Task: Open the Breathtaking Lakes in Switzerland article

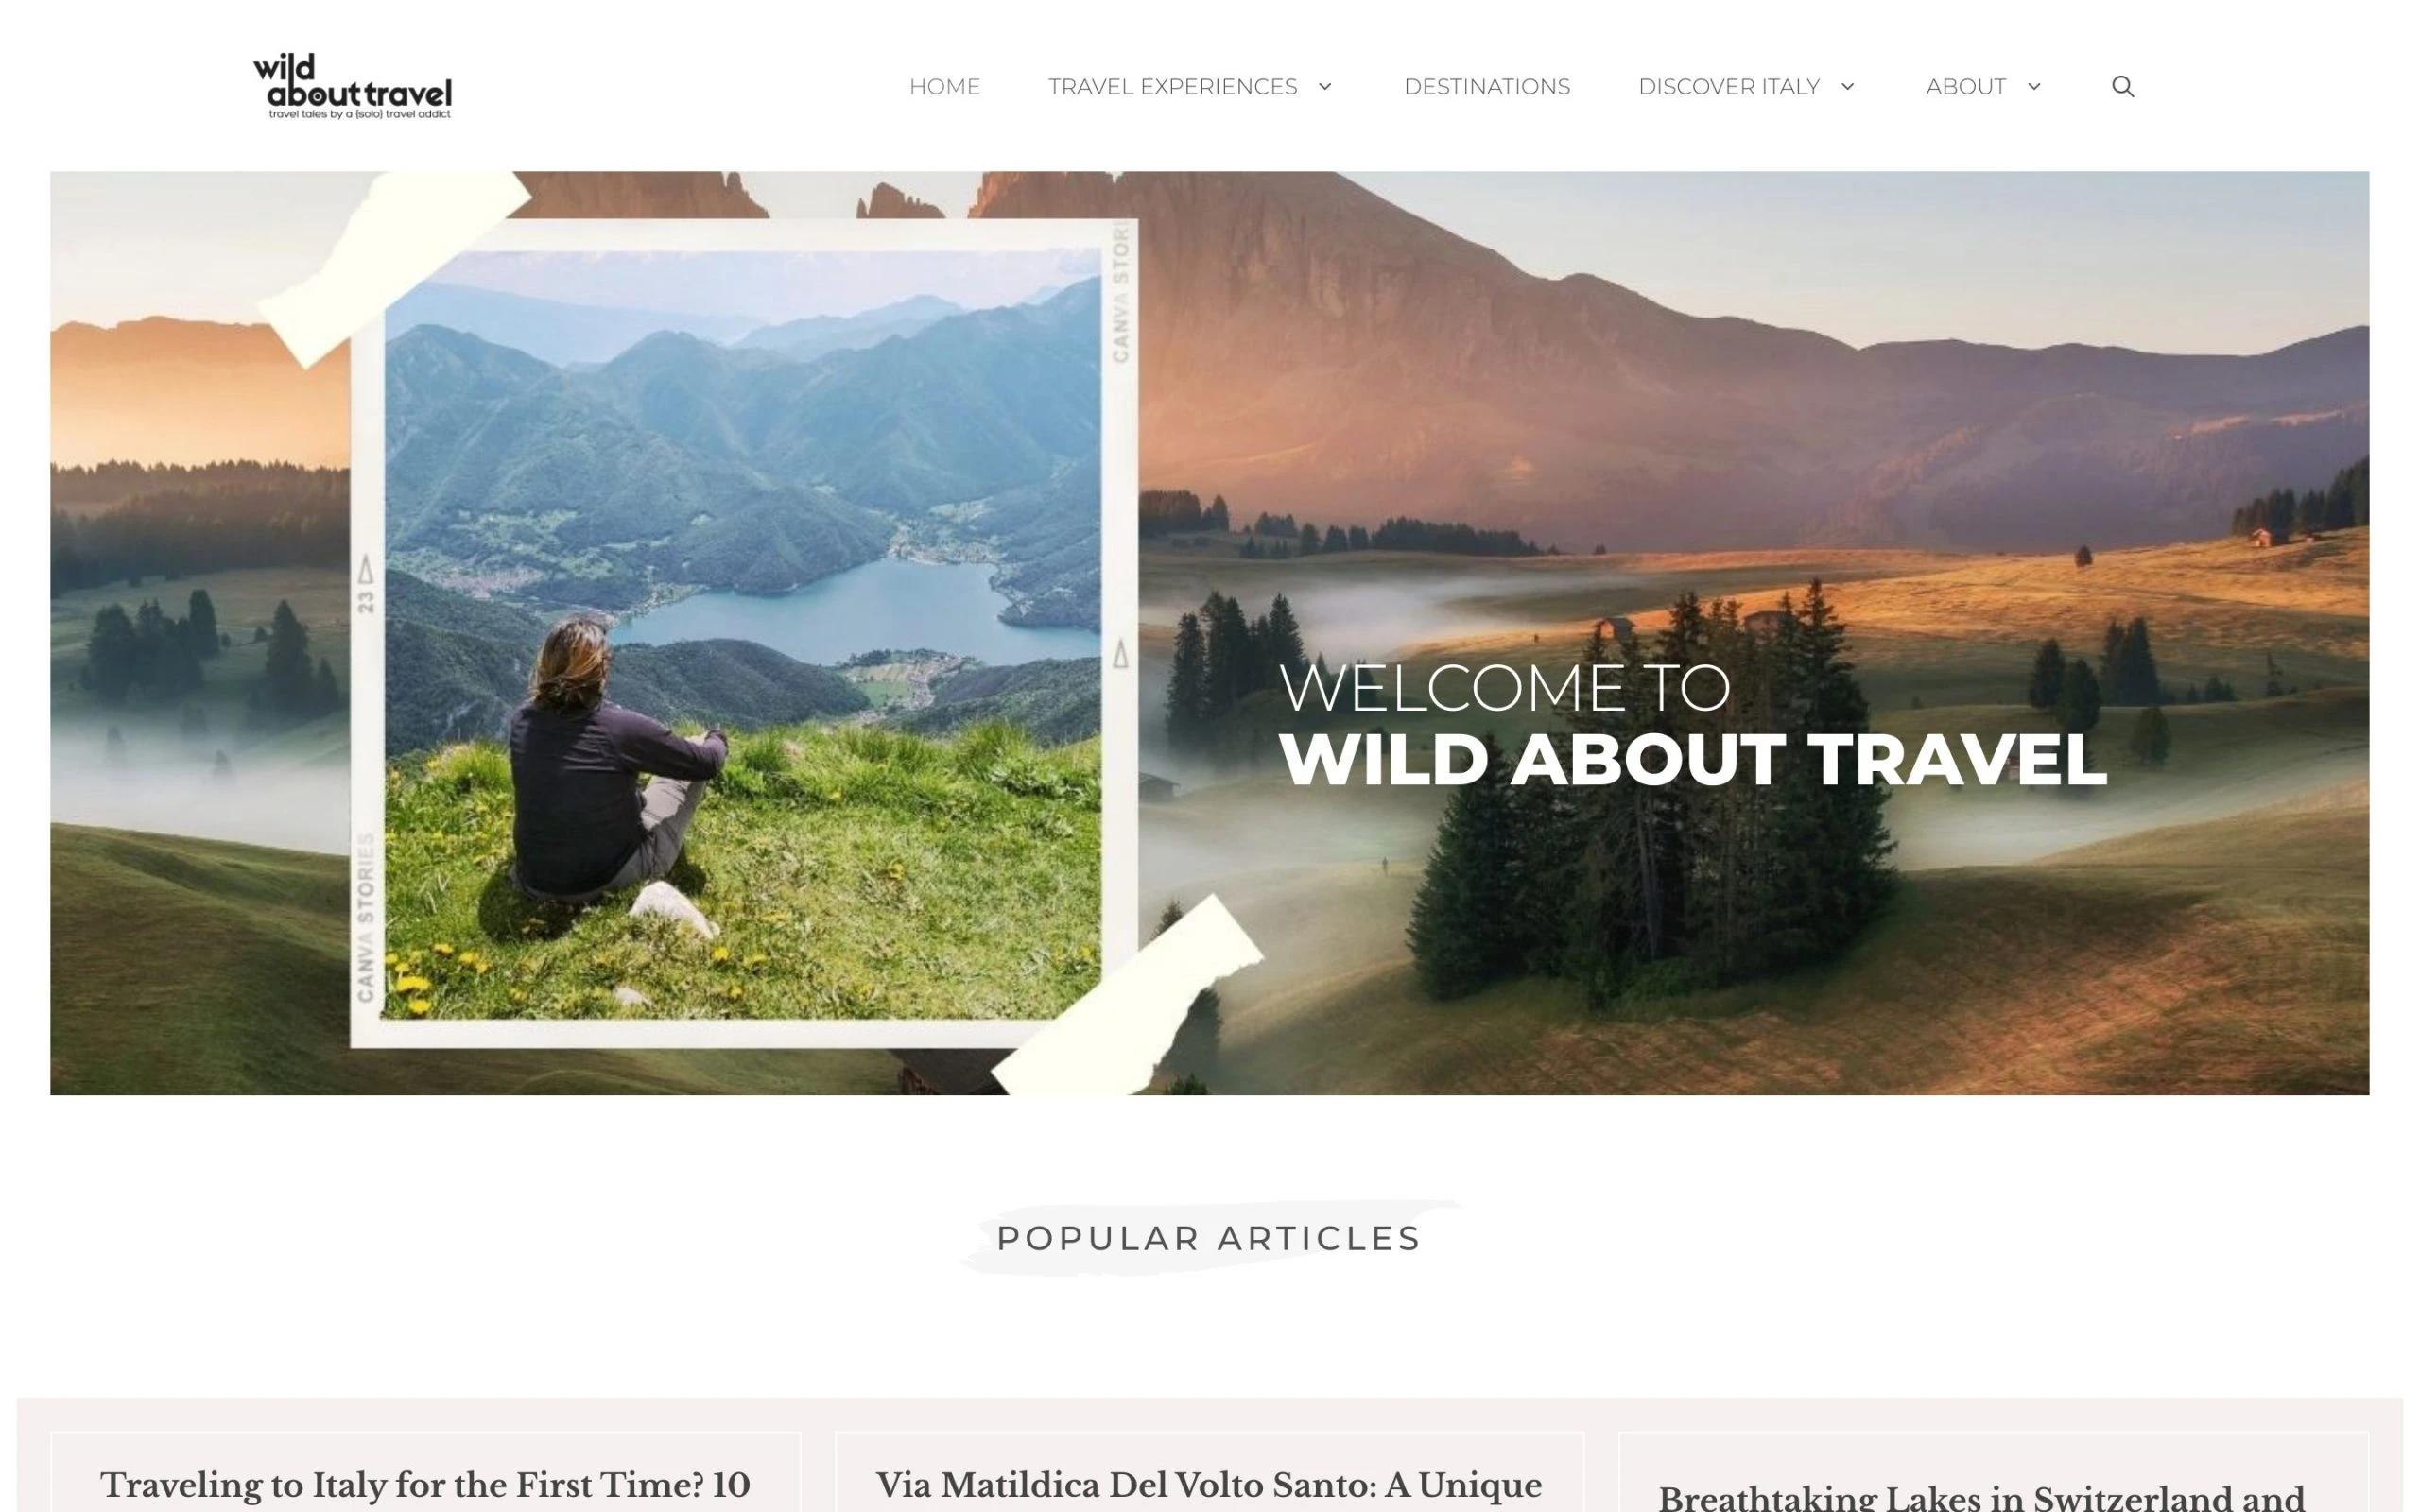Action: click(1981, 1497)
